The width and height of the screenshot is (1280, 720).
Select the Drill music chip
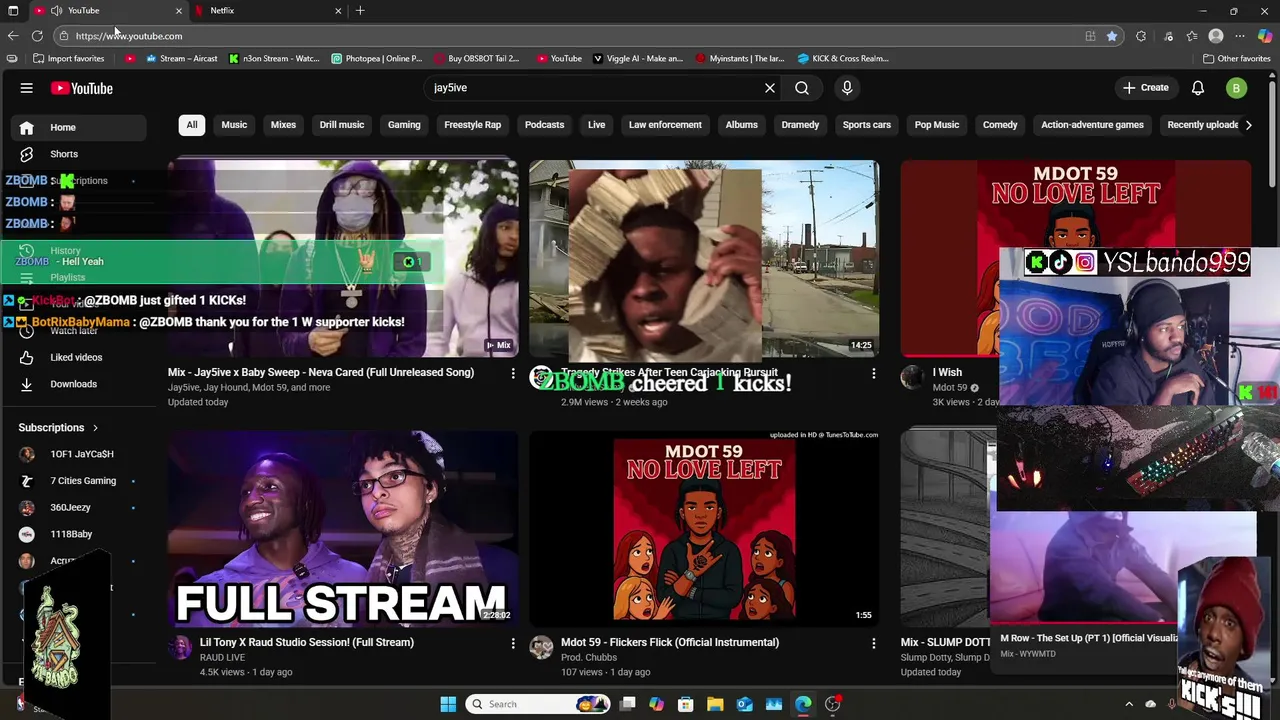pos(342,125)
